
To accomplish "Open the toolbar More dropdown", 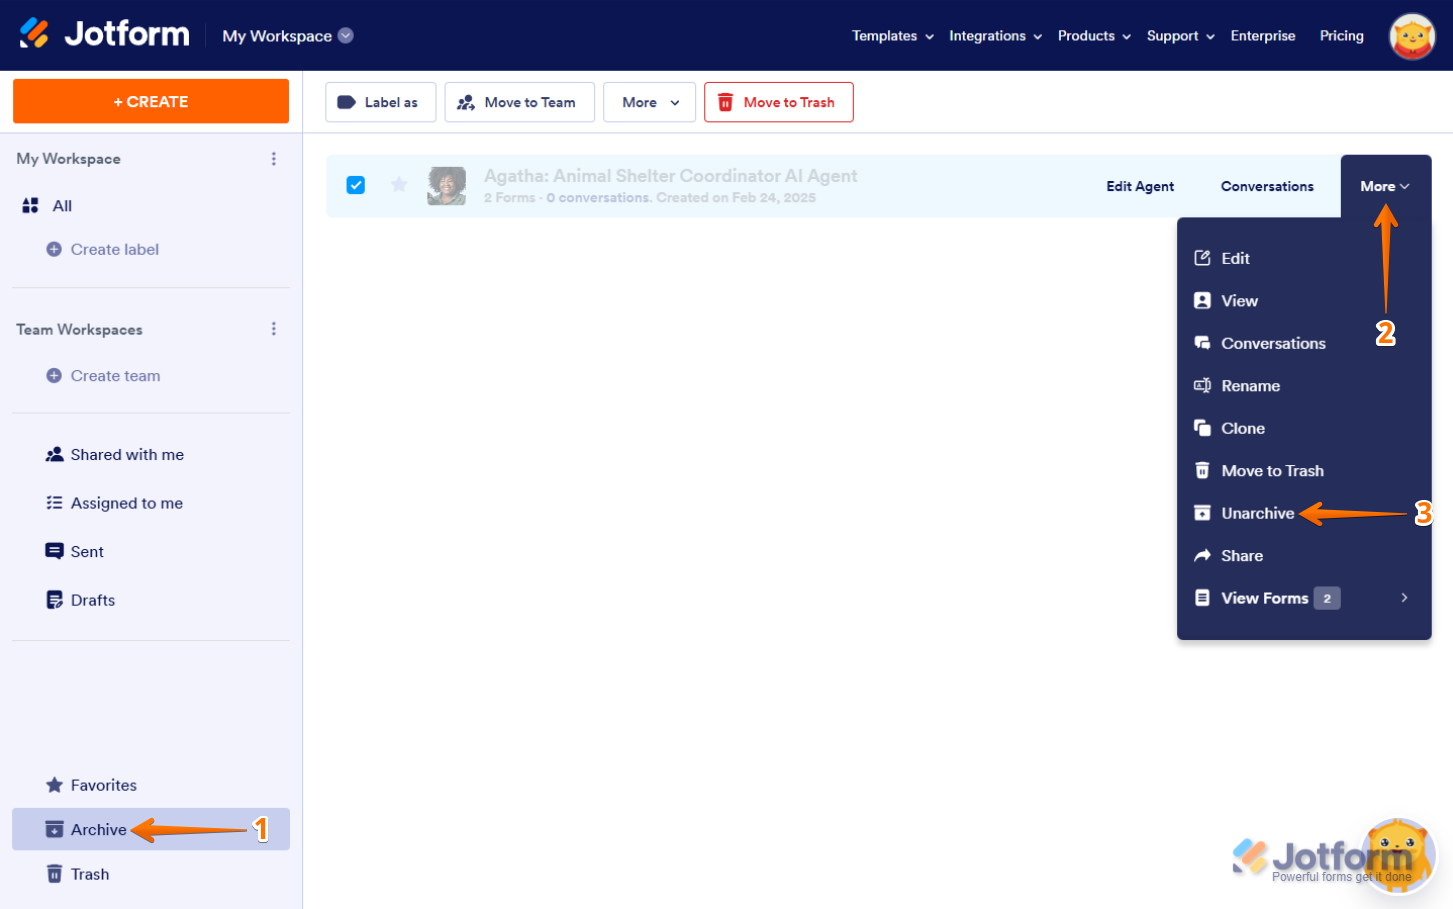I will 649,102.
